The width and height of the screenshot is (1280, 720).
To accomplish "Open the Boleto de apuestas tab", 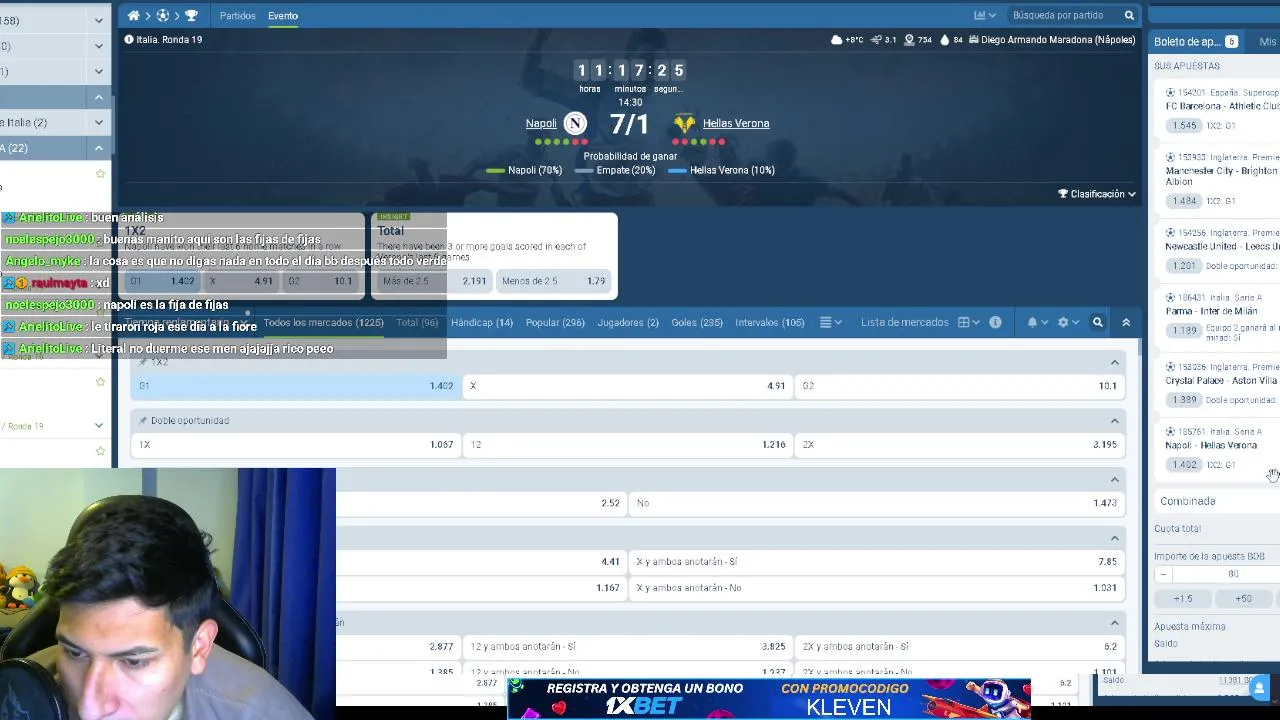I will tap(1195, 42).
